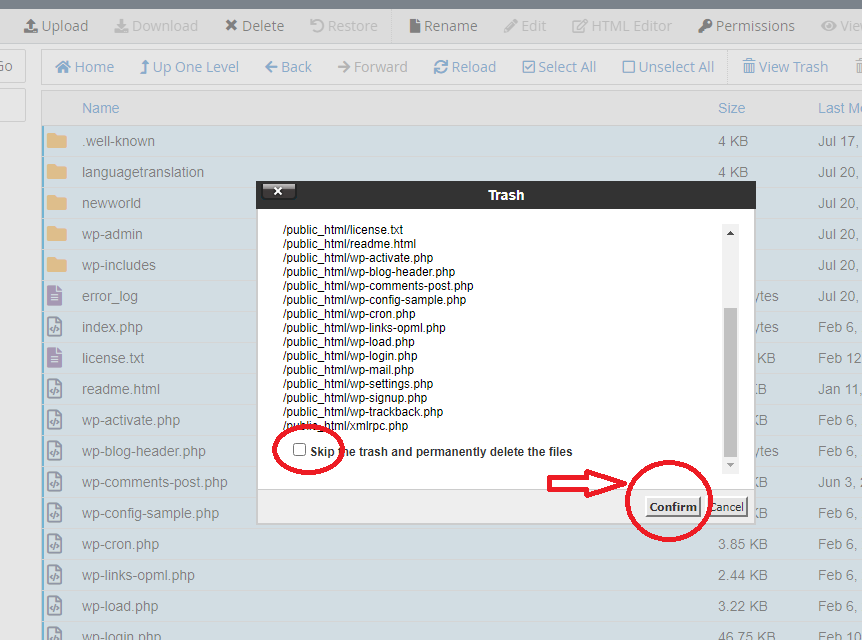Viewport: 862px width, 640px height.
Task: Click the wp-cron.php file icon
Action: pos(55,544)
